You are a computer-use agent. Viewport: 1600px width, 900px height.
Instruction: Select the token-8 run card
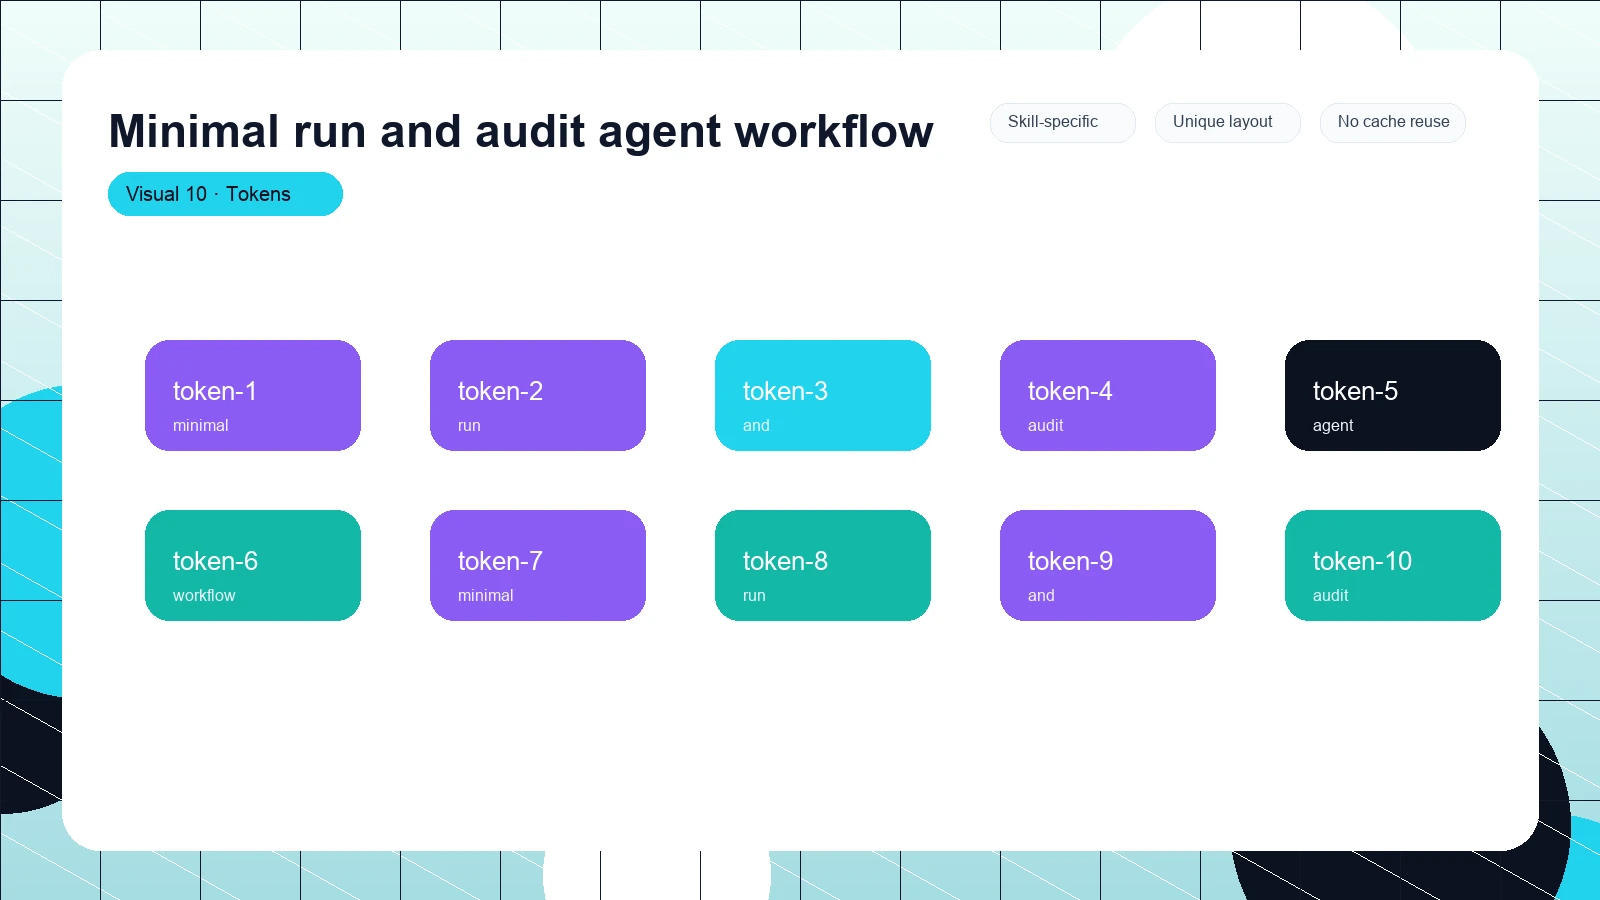(823, 565)
